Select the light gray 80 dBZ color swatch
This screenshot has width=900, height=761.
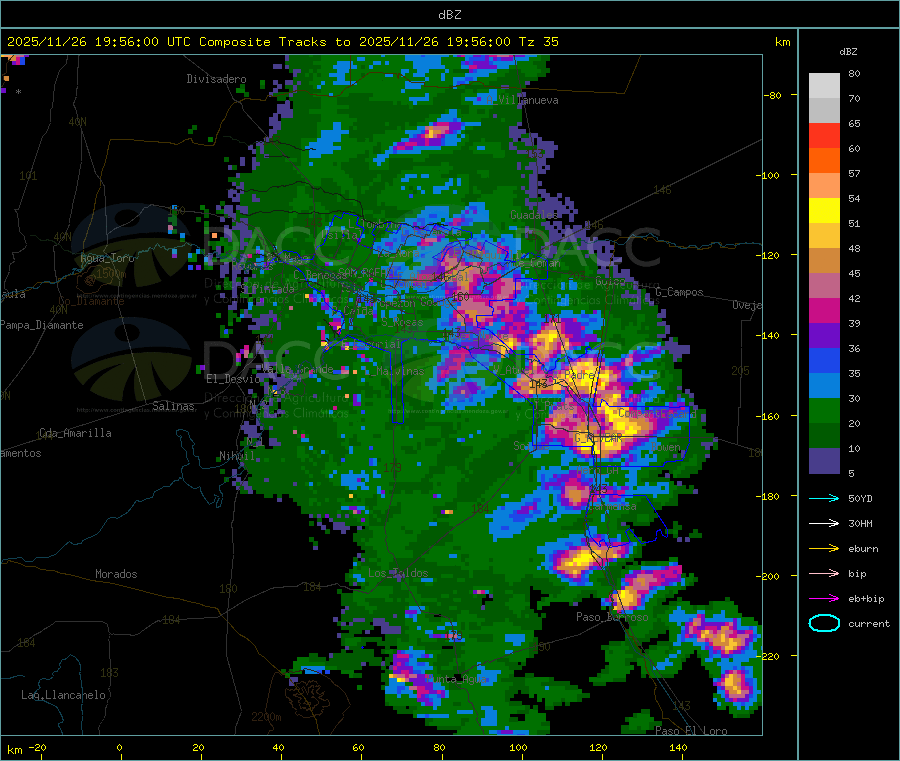click(824, 86)
